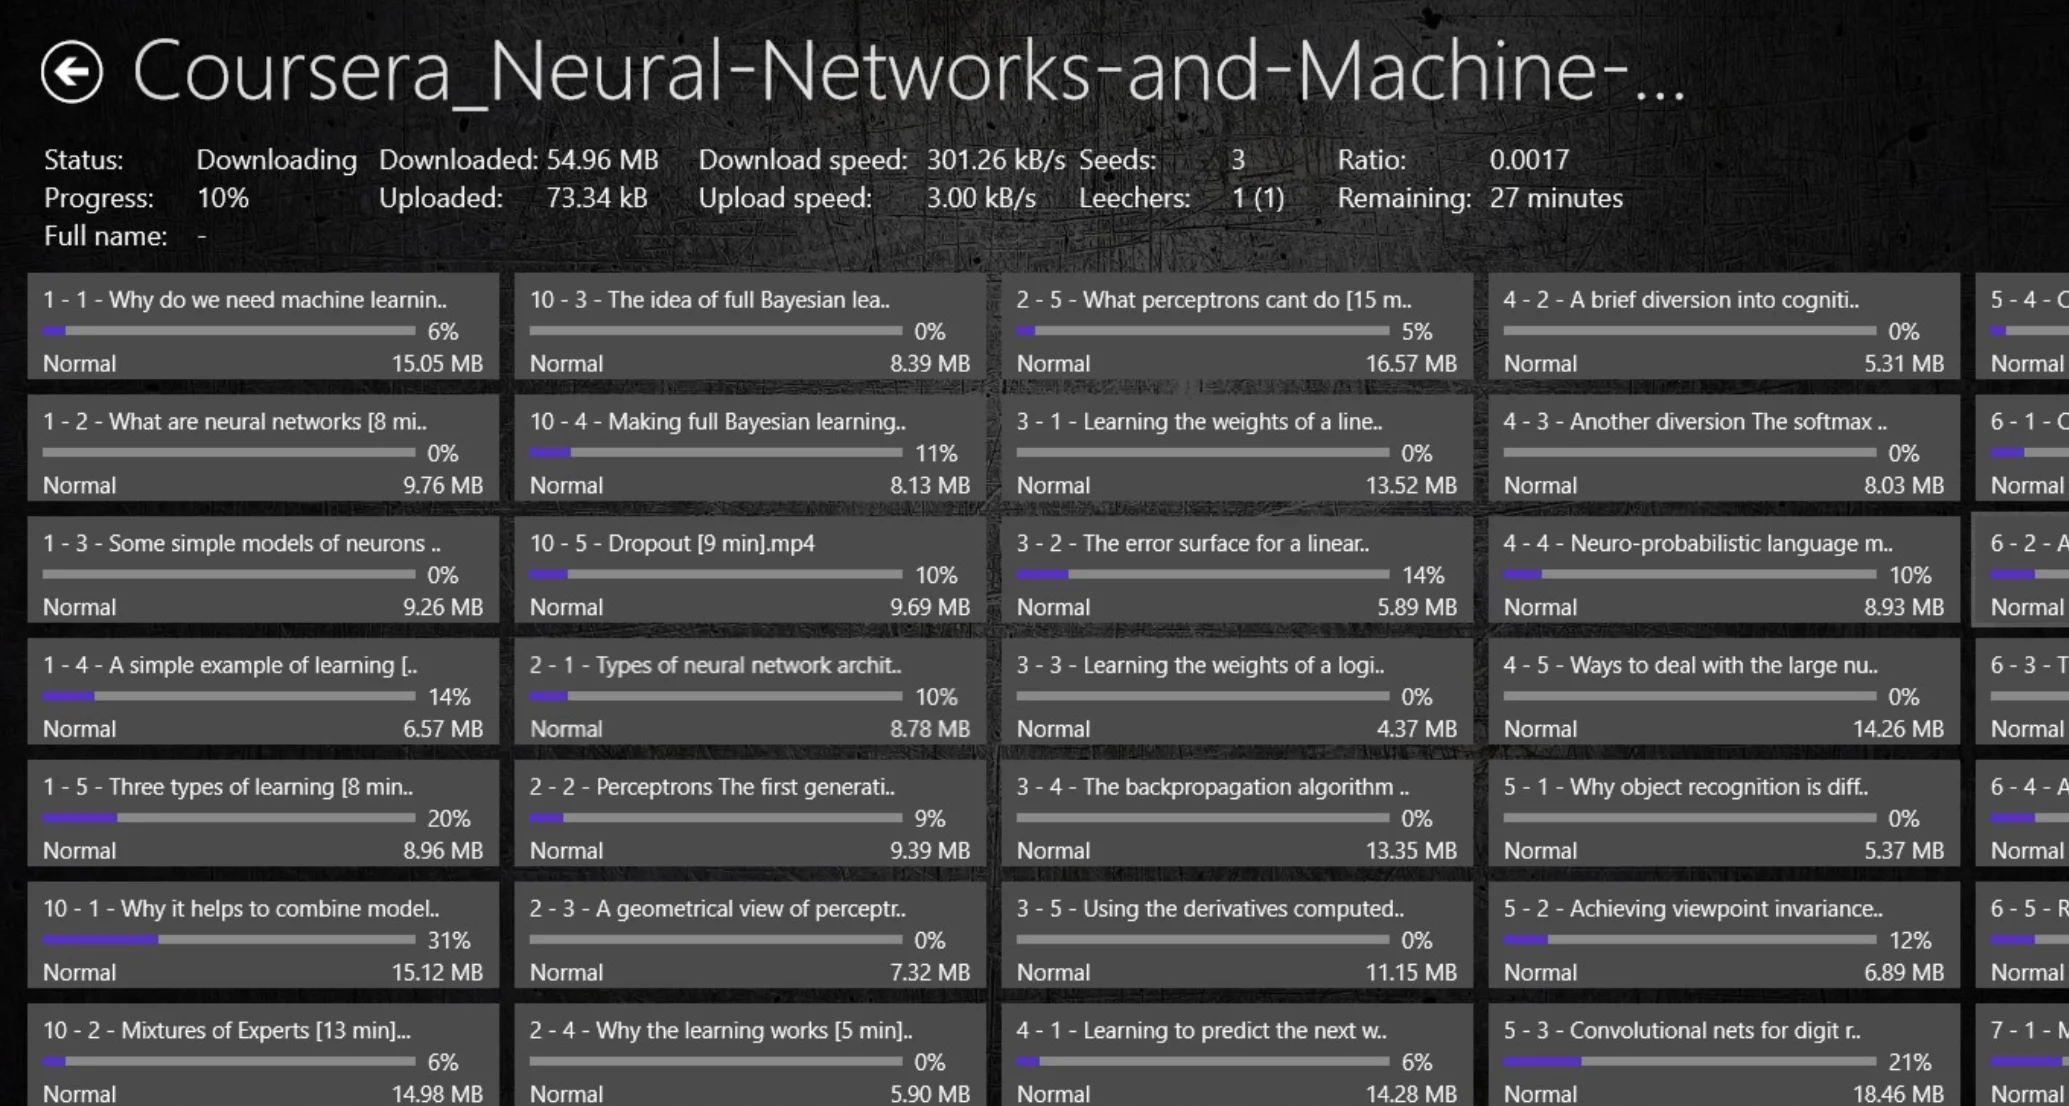Select the title '3 - 4 - The backpropagation algorithm'
The height and width of the screenshot is (1106, 2069).
[x=1213, y=787]
